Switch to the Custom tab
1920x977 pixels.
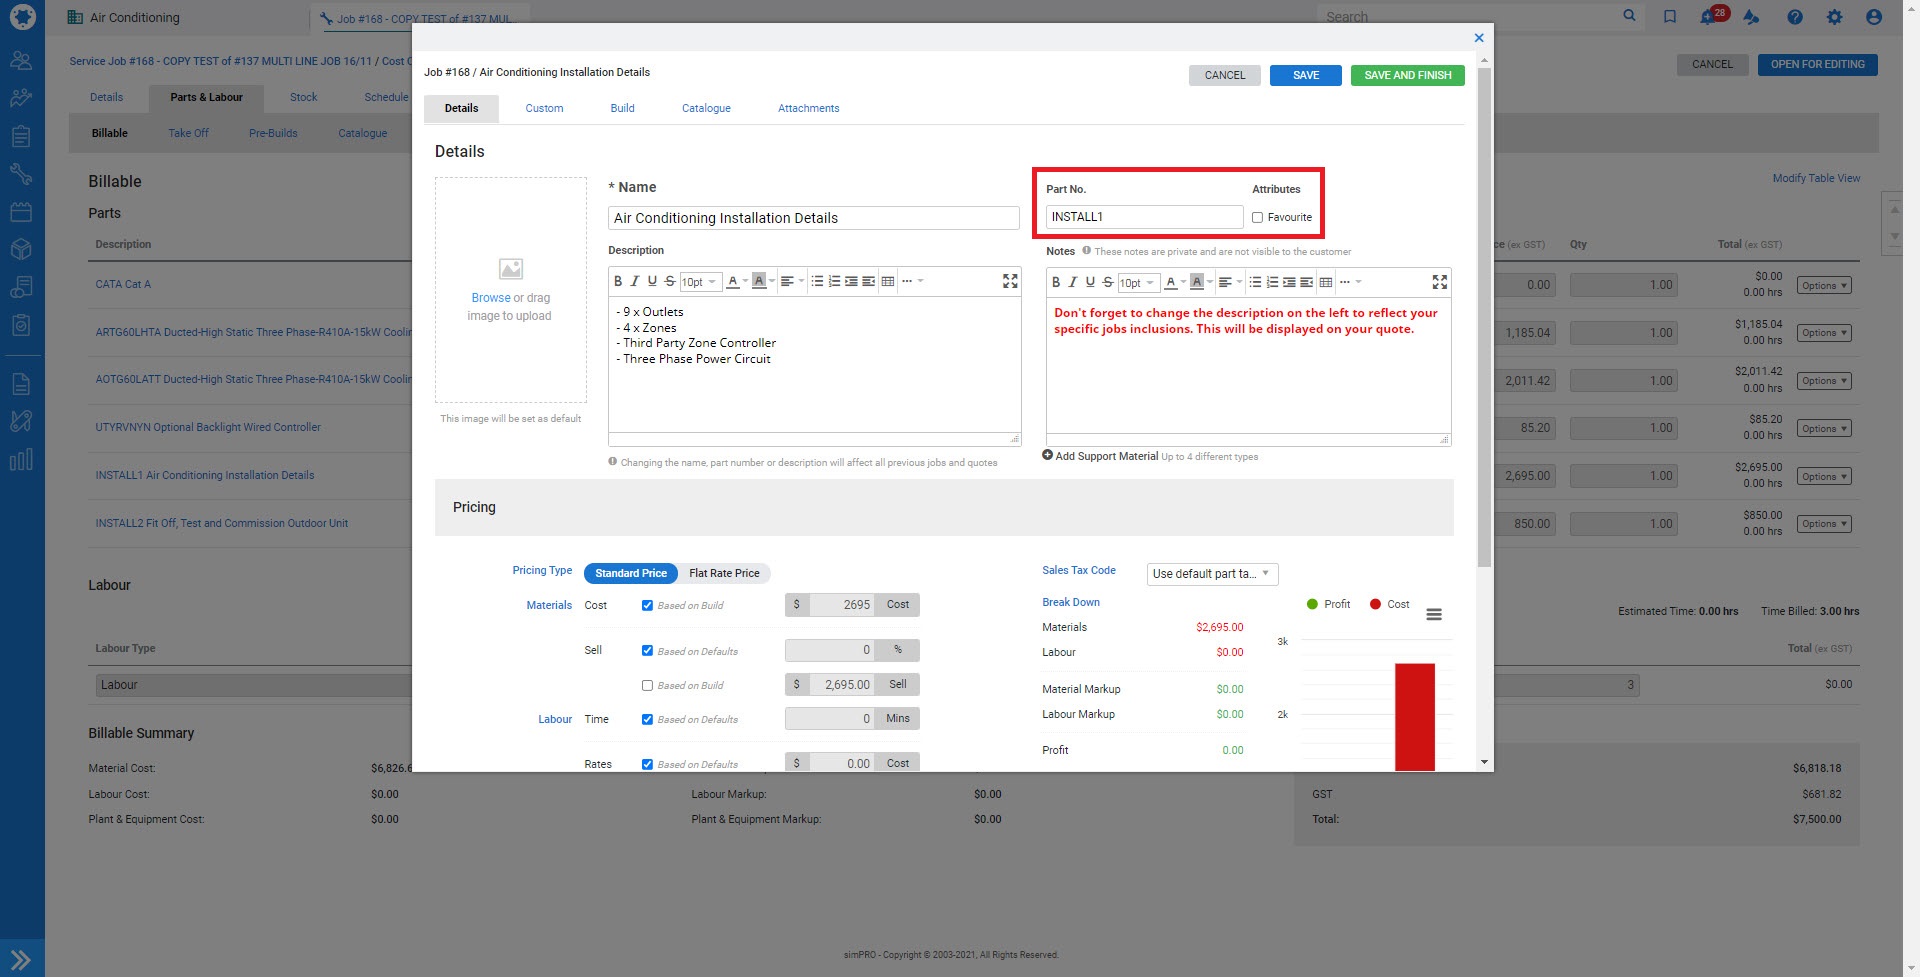544,108
